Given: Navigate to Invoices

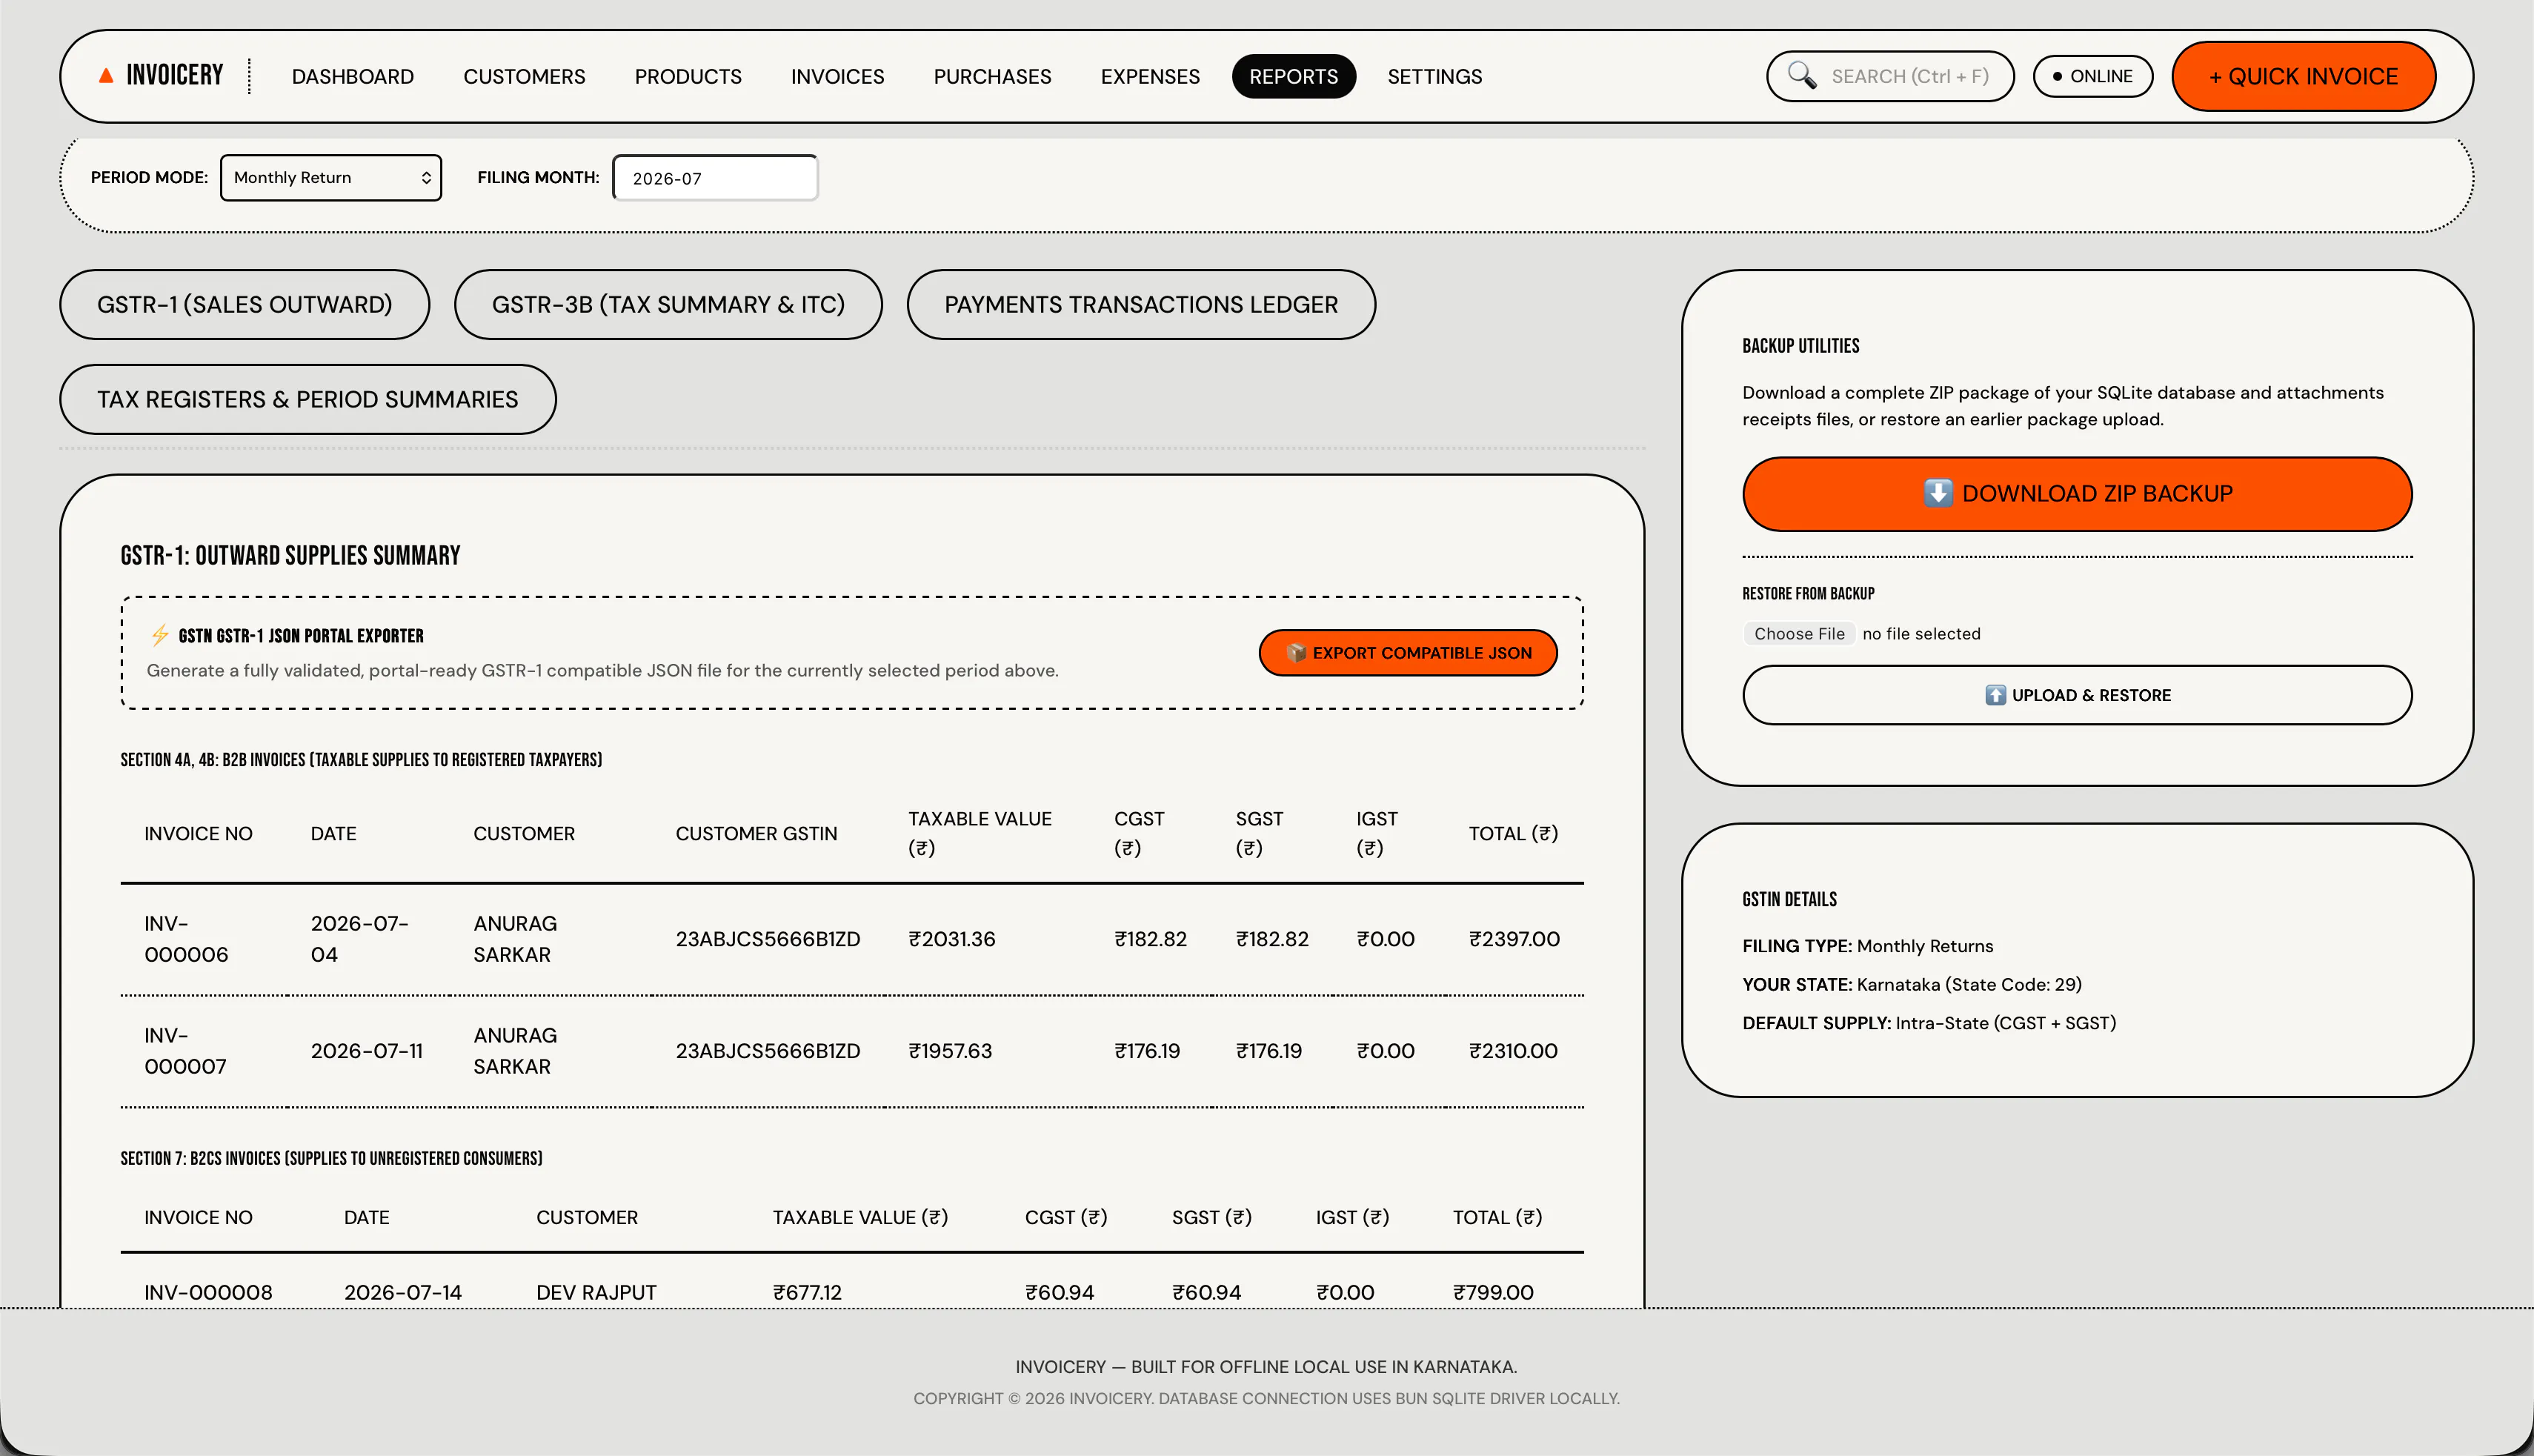Looking at the screenshot, I should [x=838, y=77].
